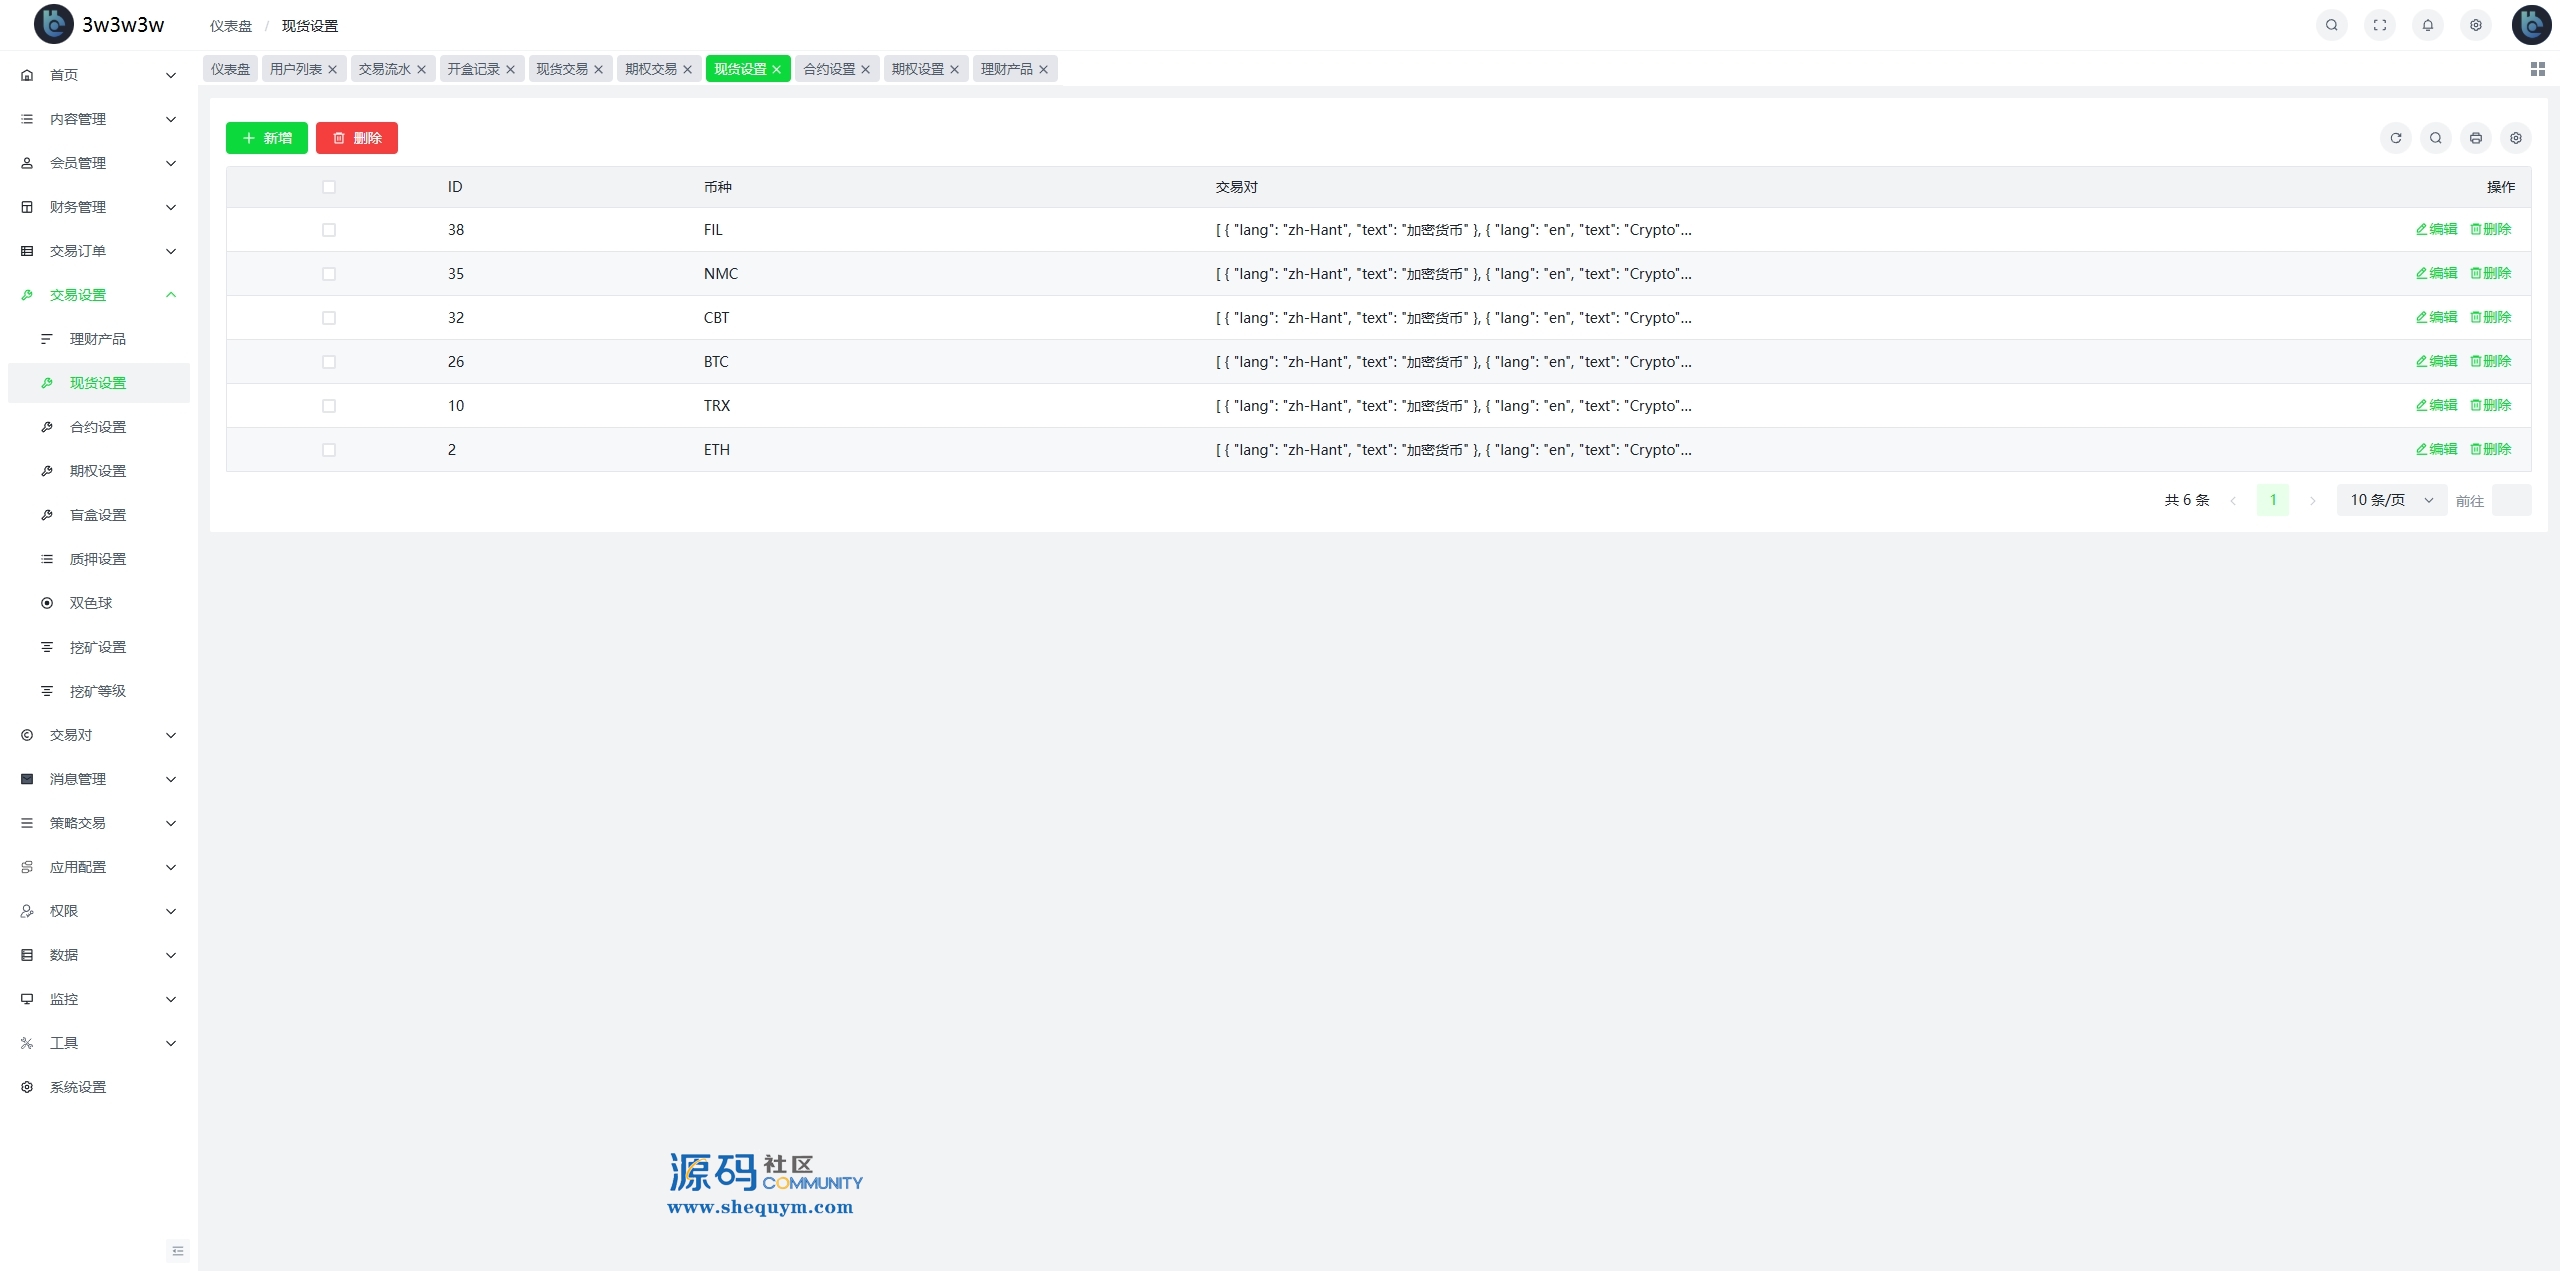The height and width of the screenshot is (1271, 2560).
Task: Check the box for FIL row
Action: point(329,230)
